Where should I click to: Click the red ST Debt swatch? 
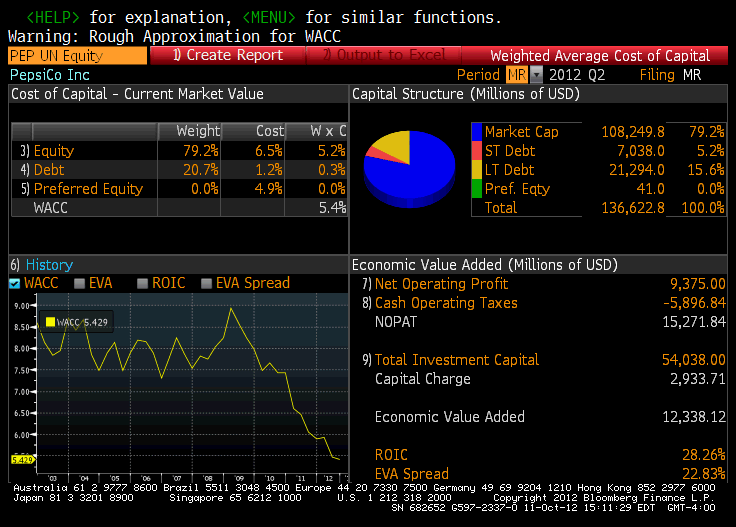click(476, 151)
